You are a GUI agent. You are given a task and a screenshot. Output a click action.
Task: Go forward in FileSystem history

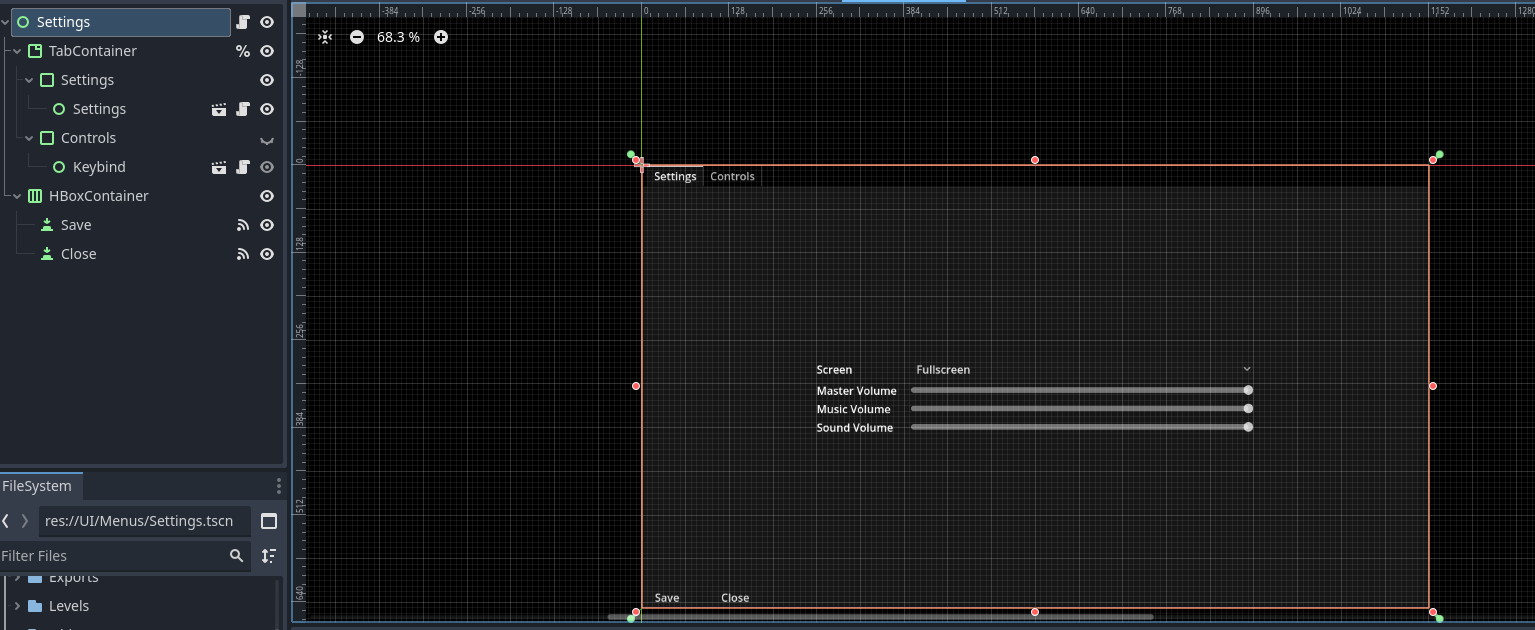point(25,521)
